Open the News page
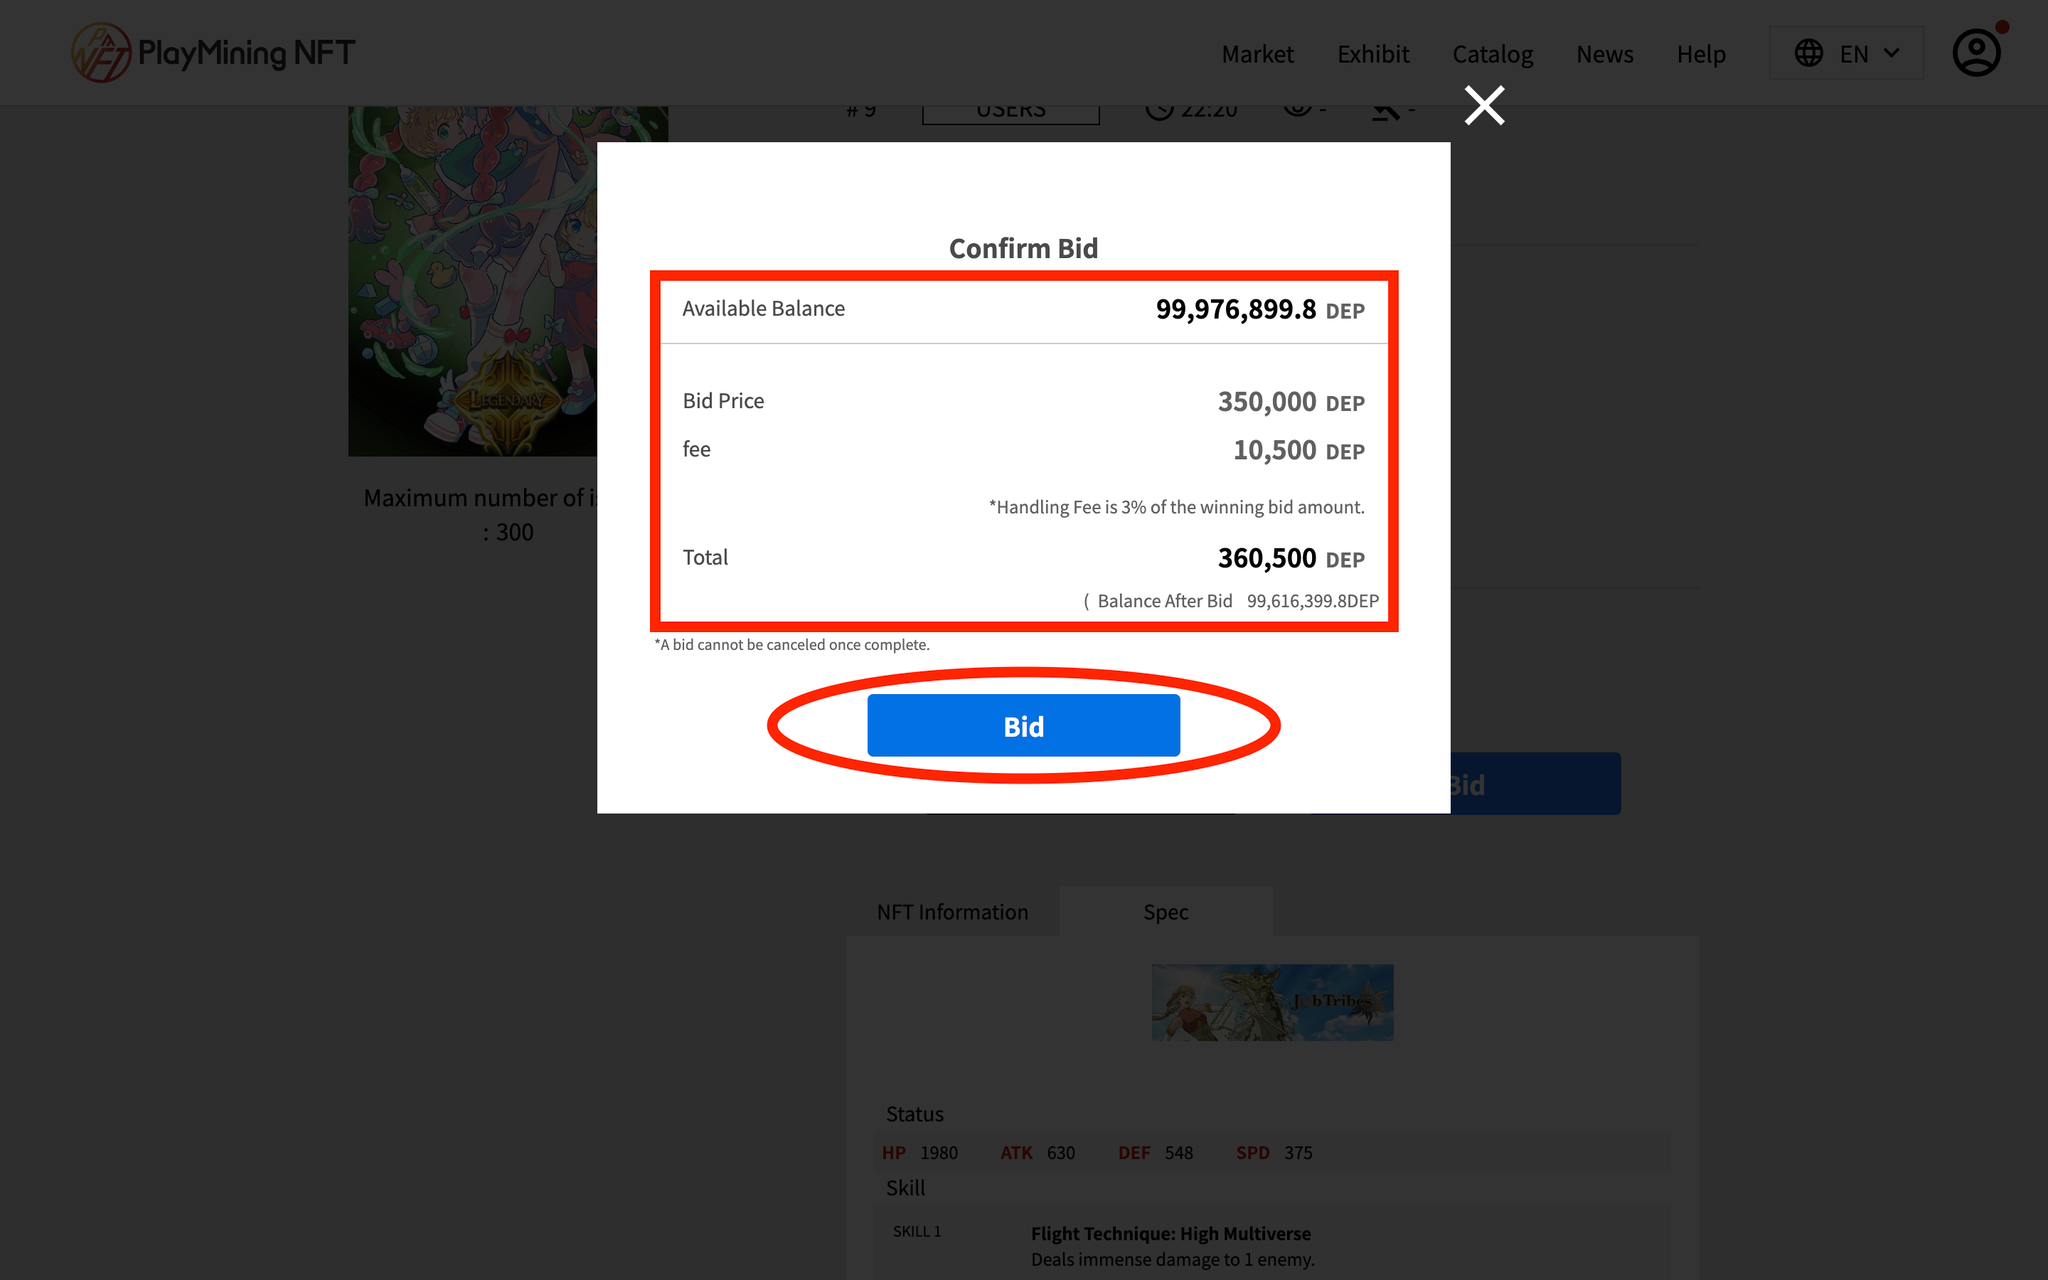Viewport: 2048px width, 1280px height. (x=1605, y=54)
